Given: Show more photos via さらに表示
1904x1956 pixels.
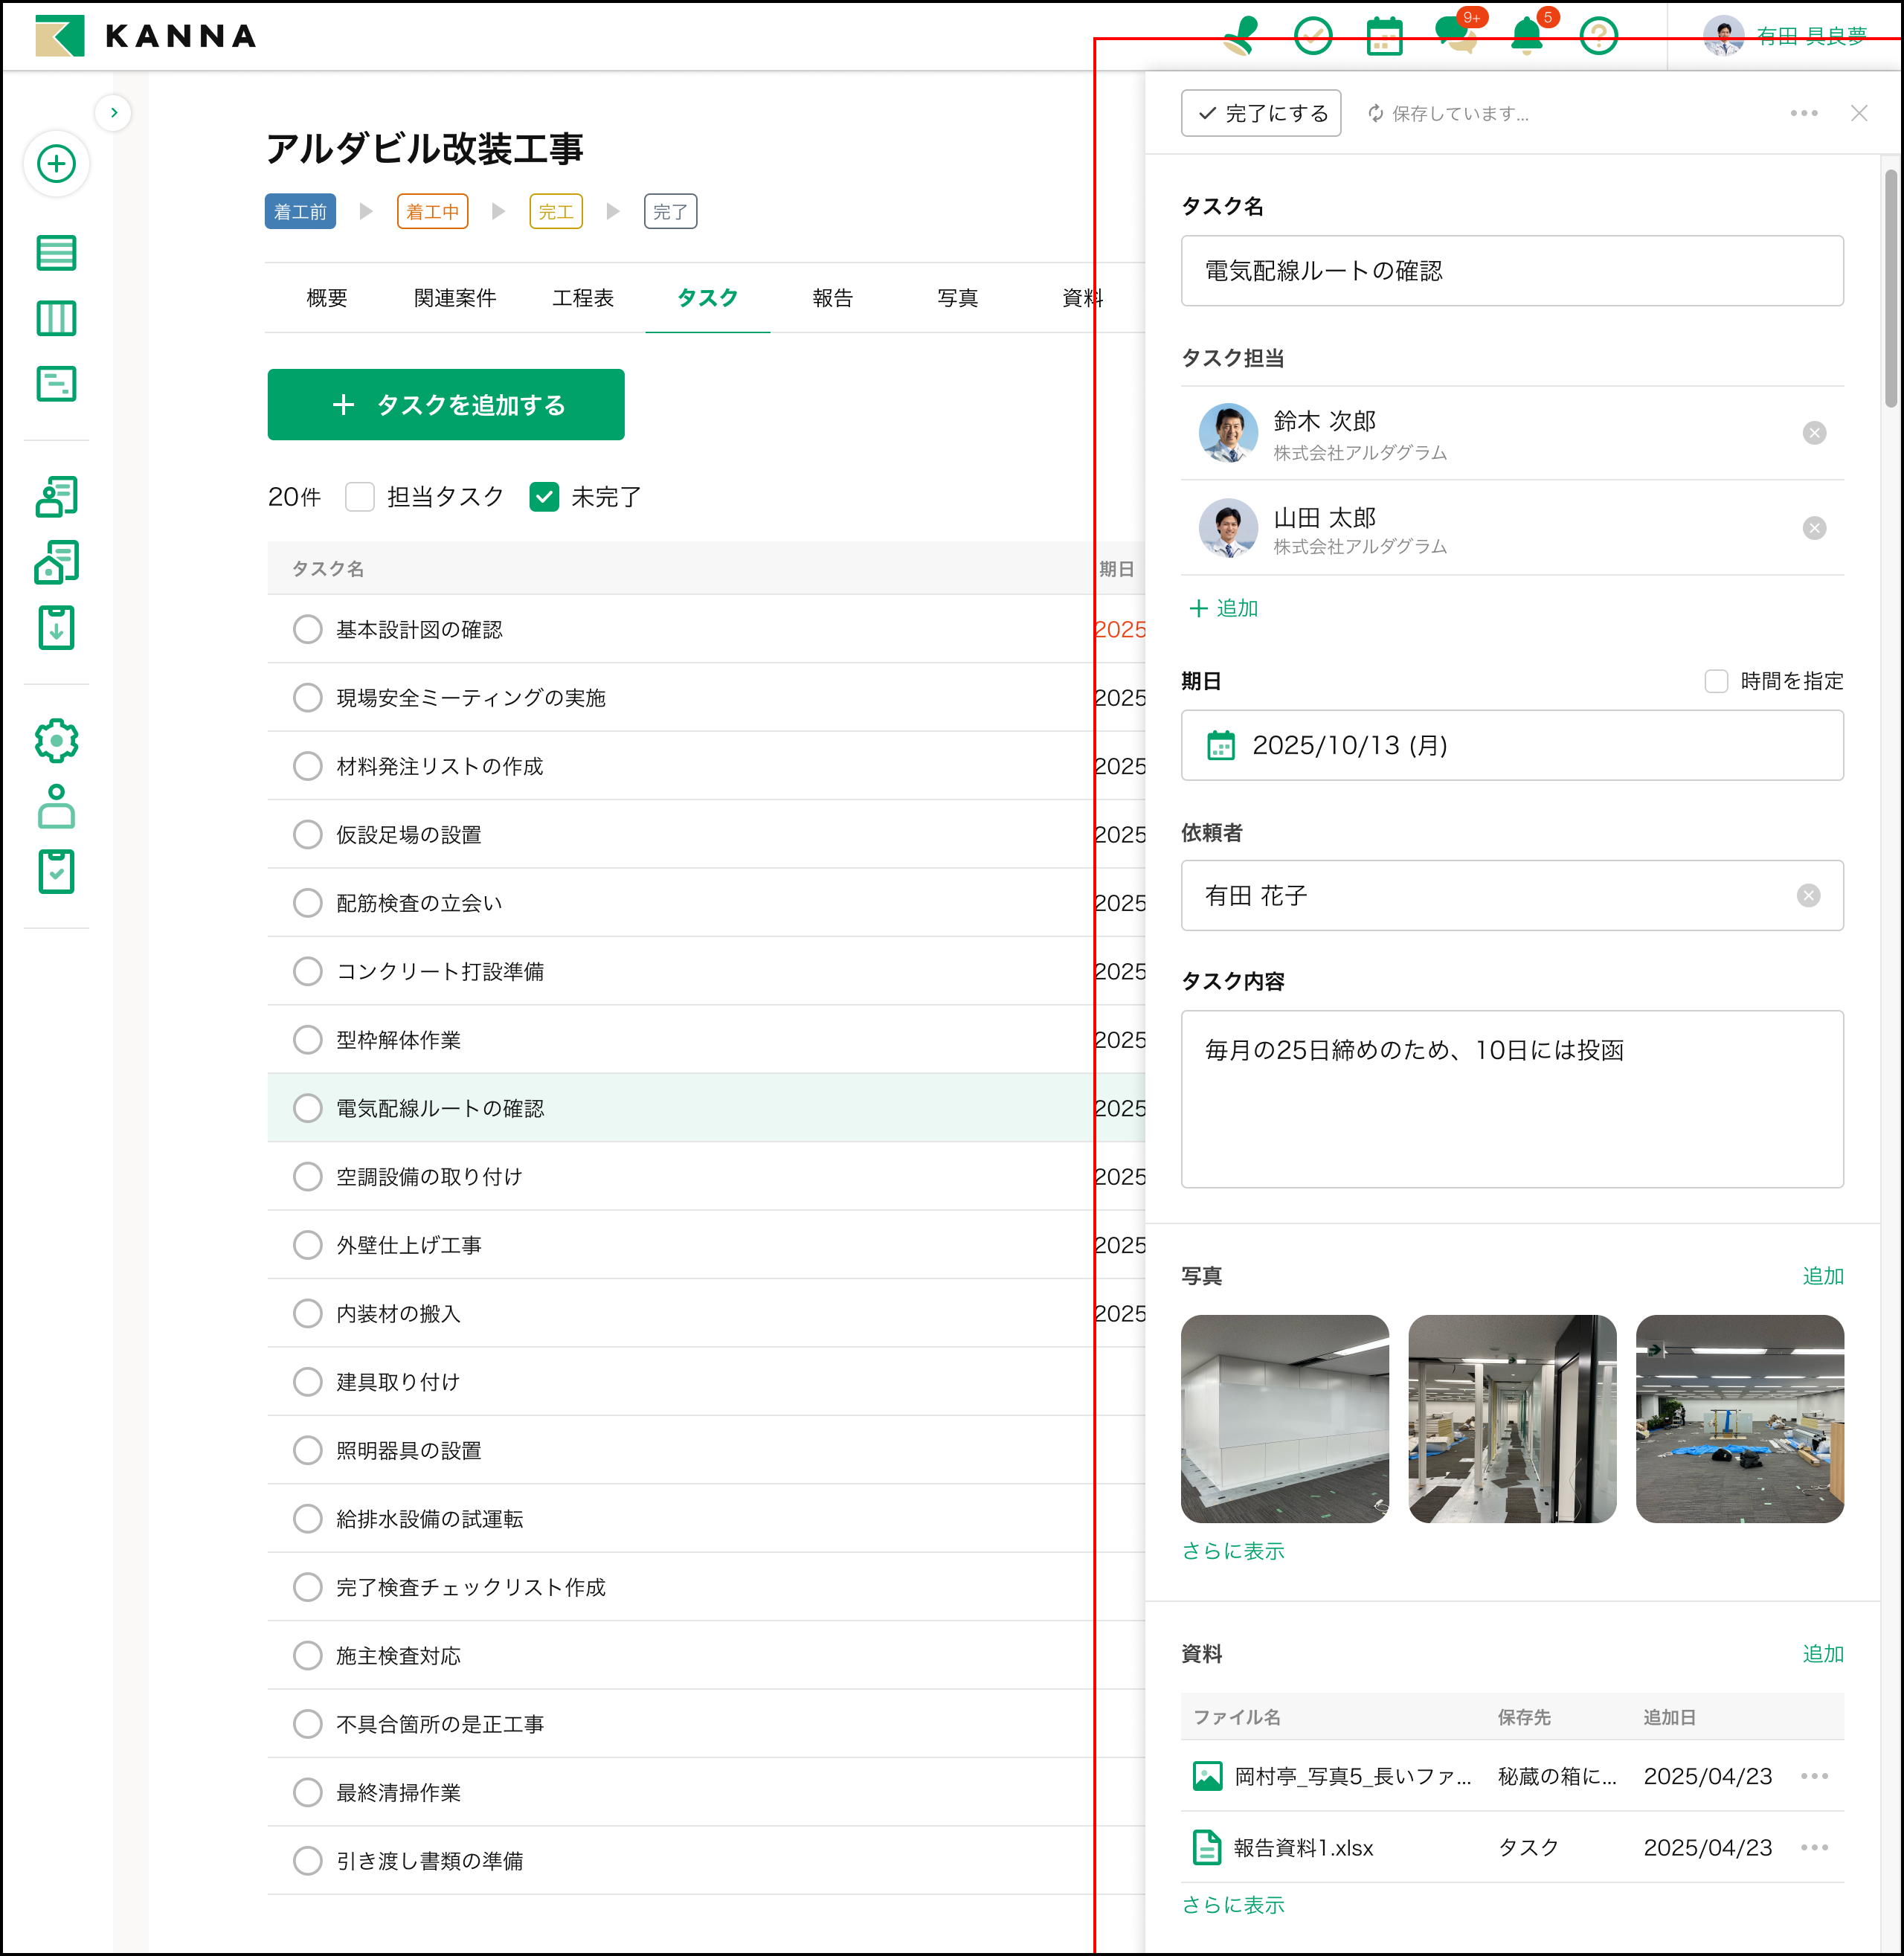Looking at the screenshot, I should click(x=1233, y=1550).
